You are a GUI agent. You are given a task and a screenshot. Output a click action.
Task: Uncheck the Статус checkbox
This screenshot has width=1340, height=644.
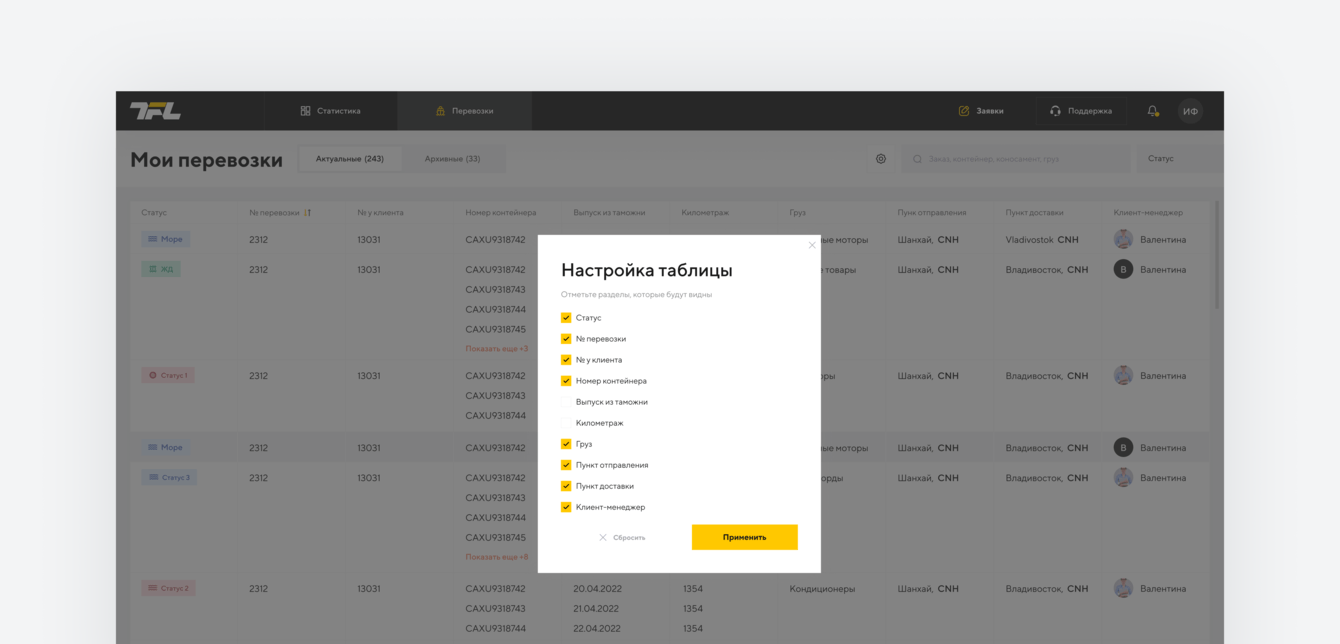click(x=566, y=318)
